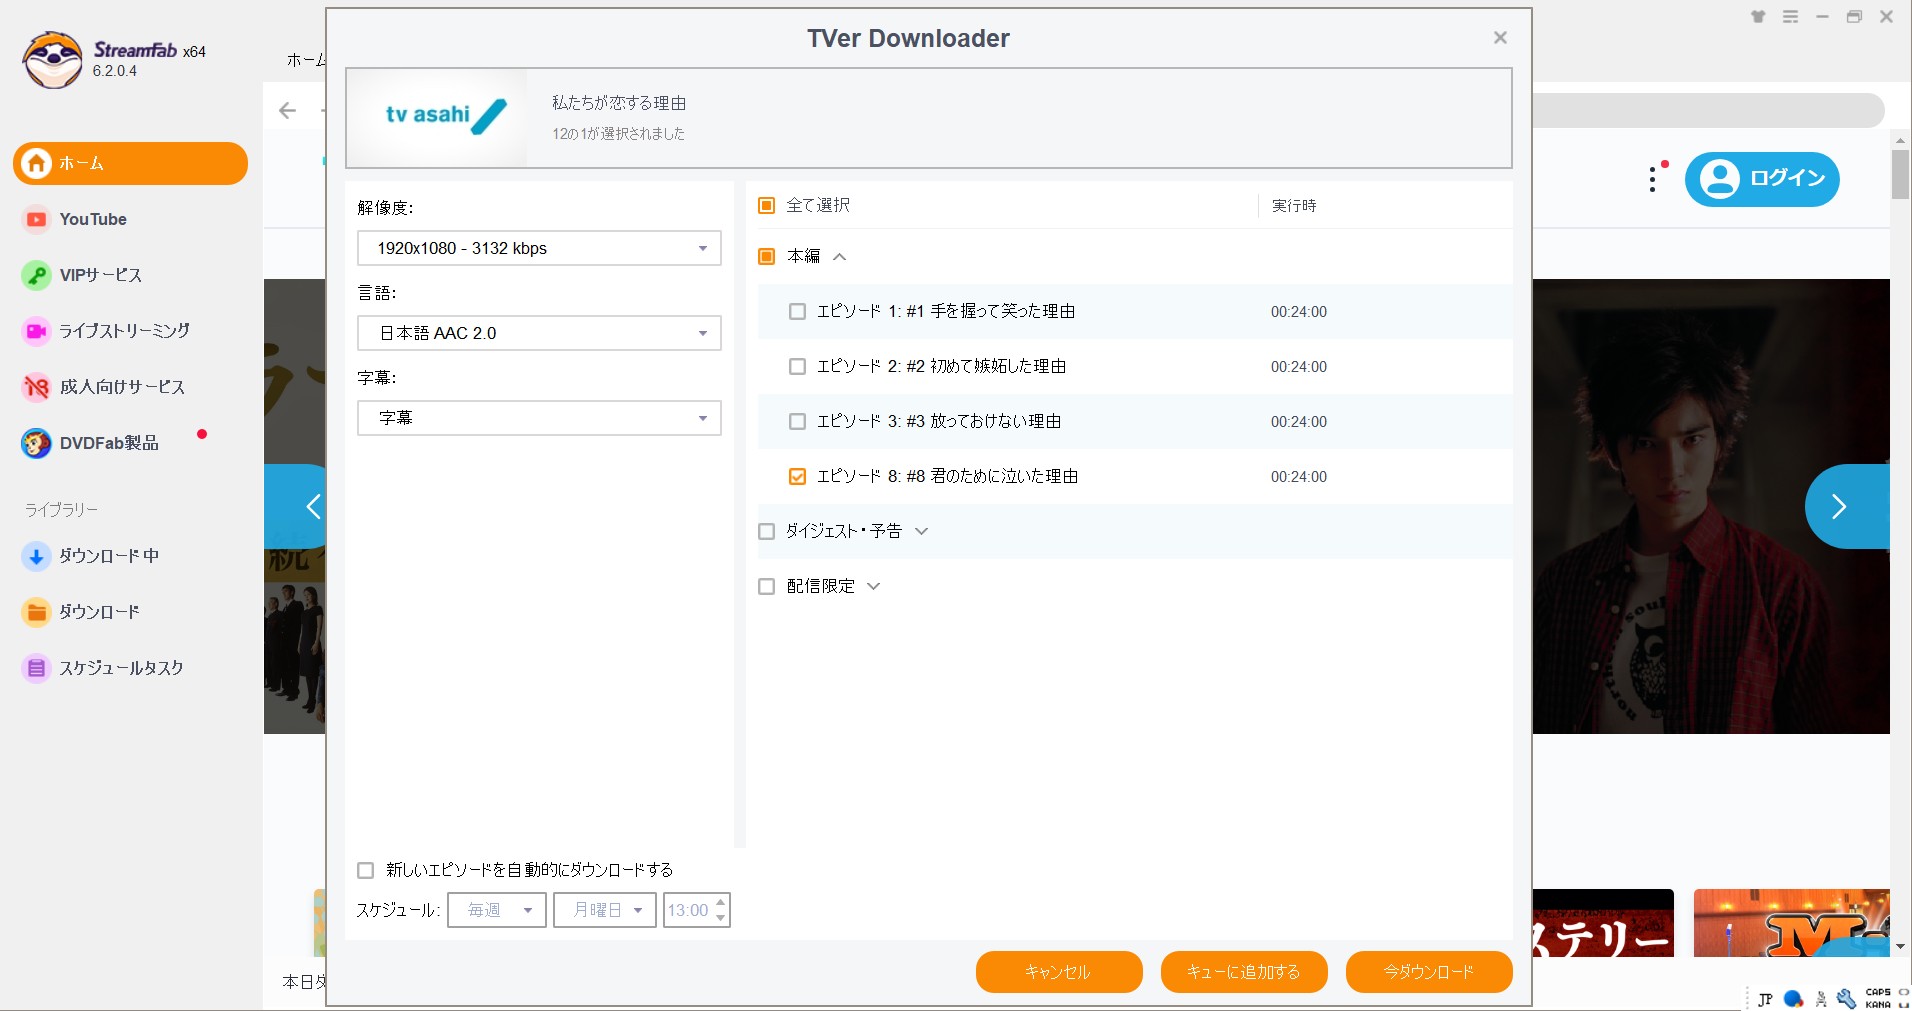Check エピソード 1 手を握って笑った理由
The width and height of the screenshot is (1912, 1011).
[x=797, y=312]
